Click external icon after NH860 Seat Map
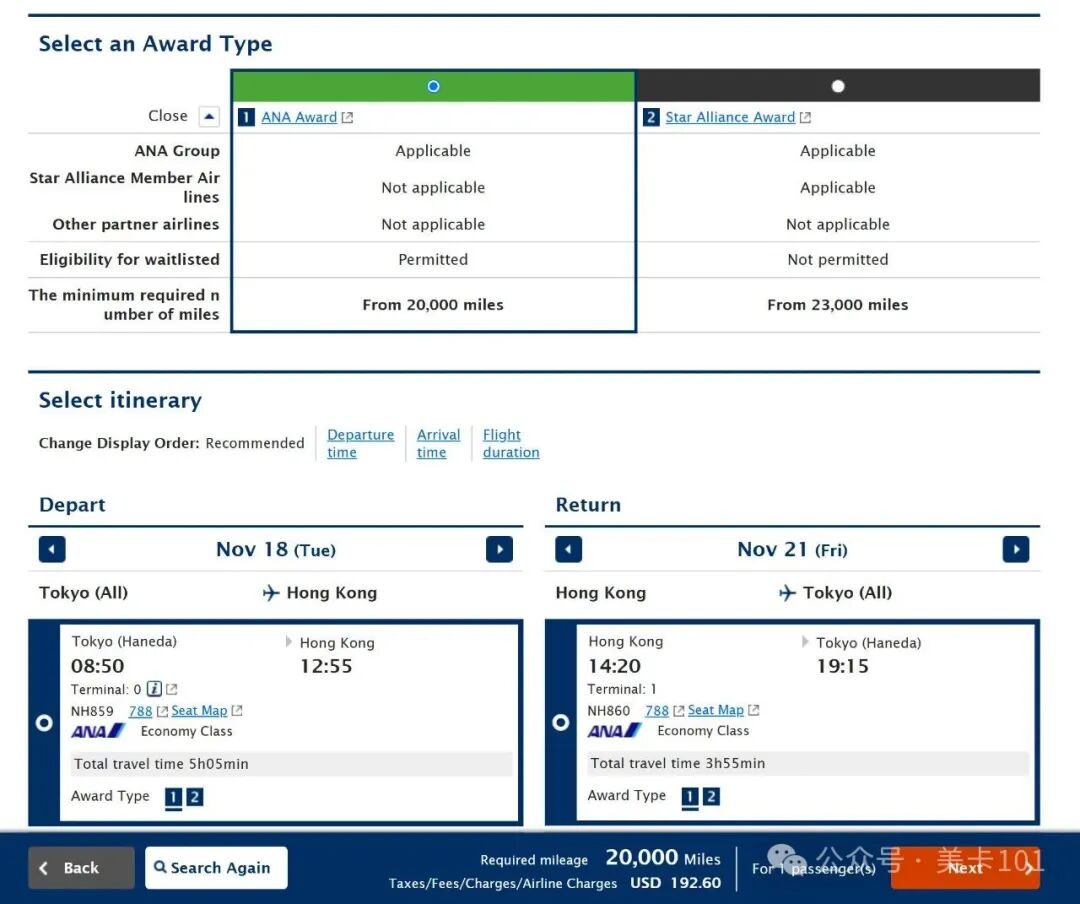 pos(754,710)
